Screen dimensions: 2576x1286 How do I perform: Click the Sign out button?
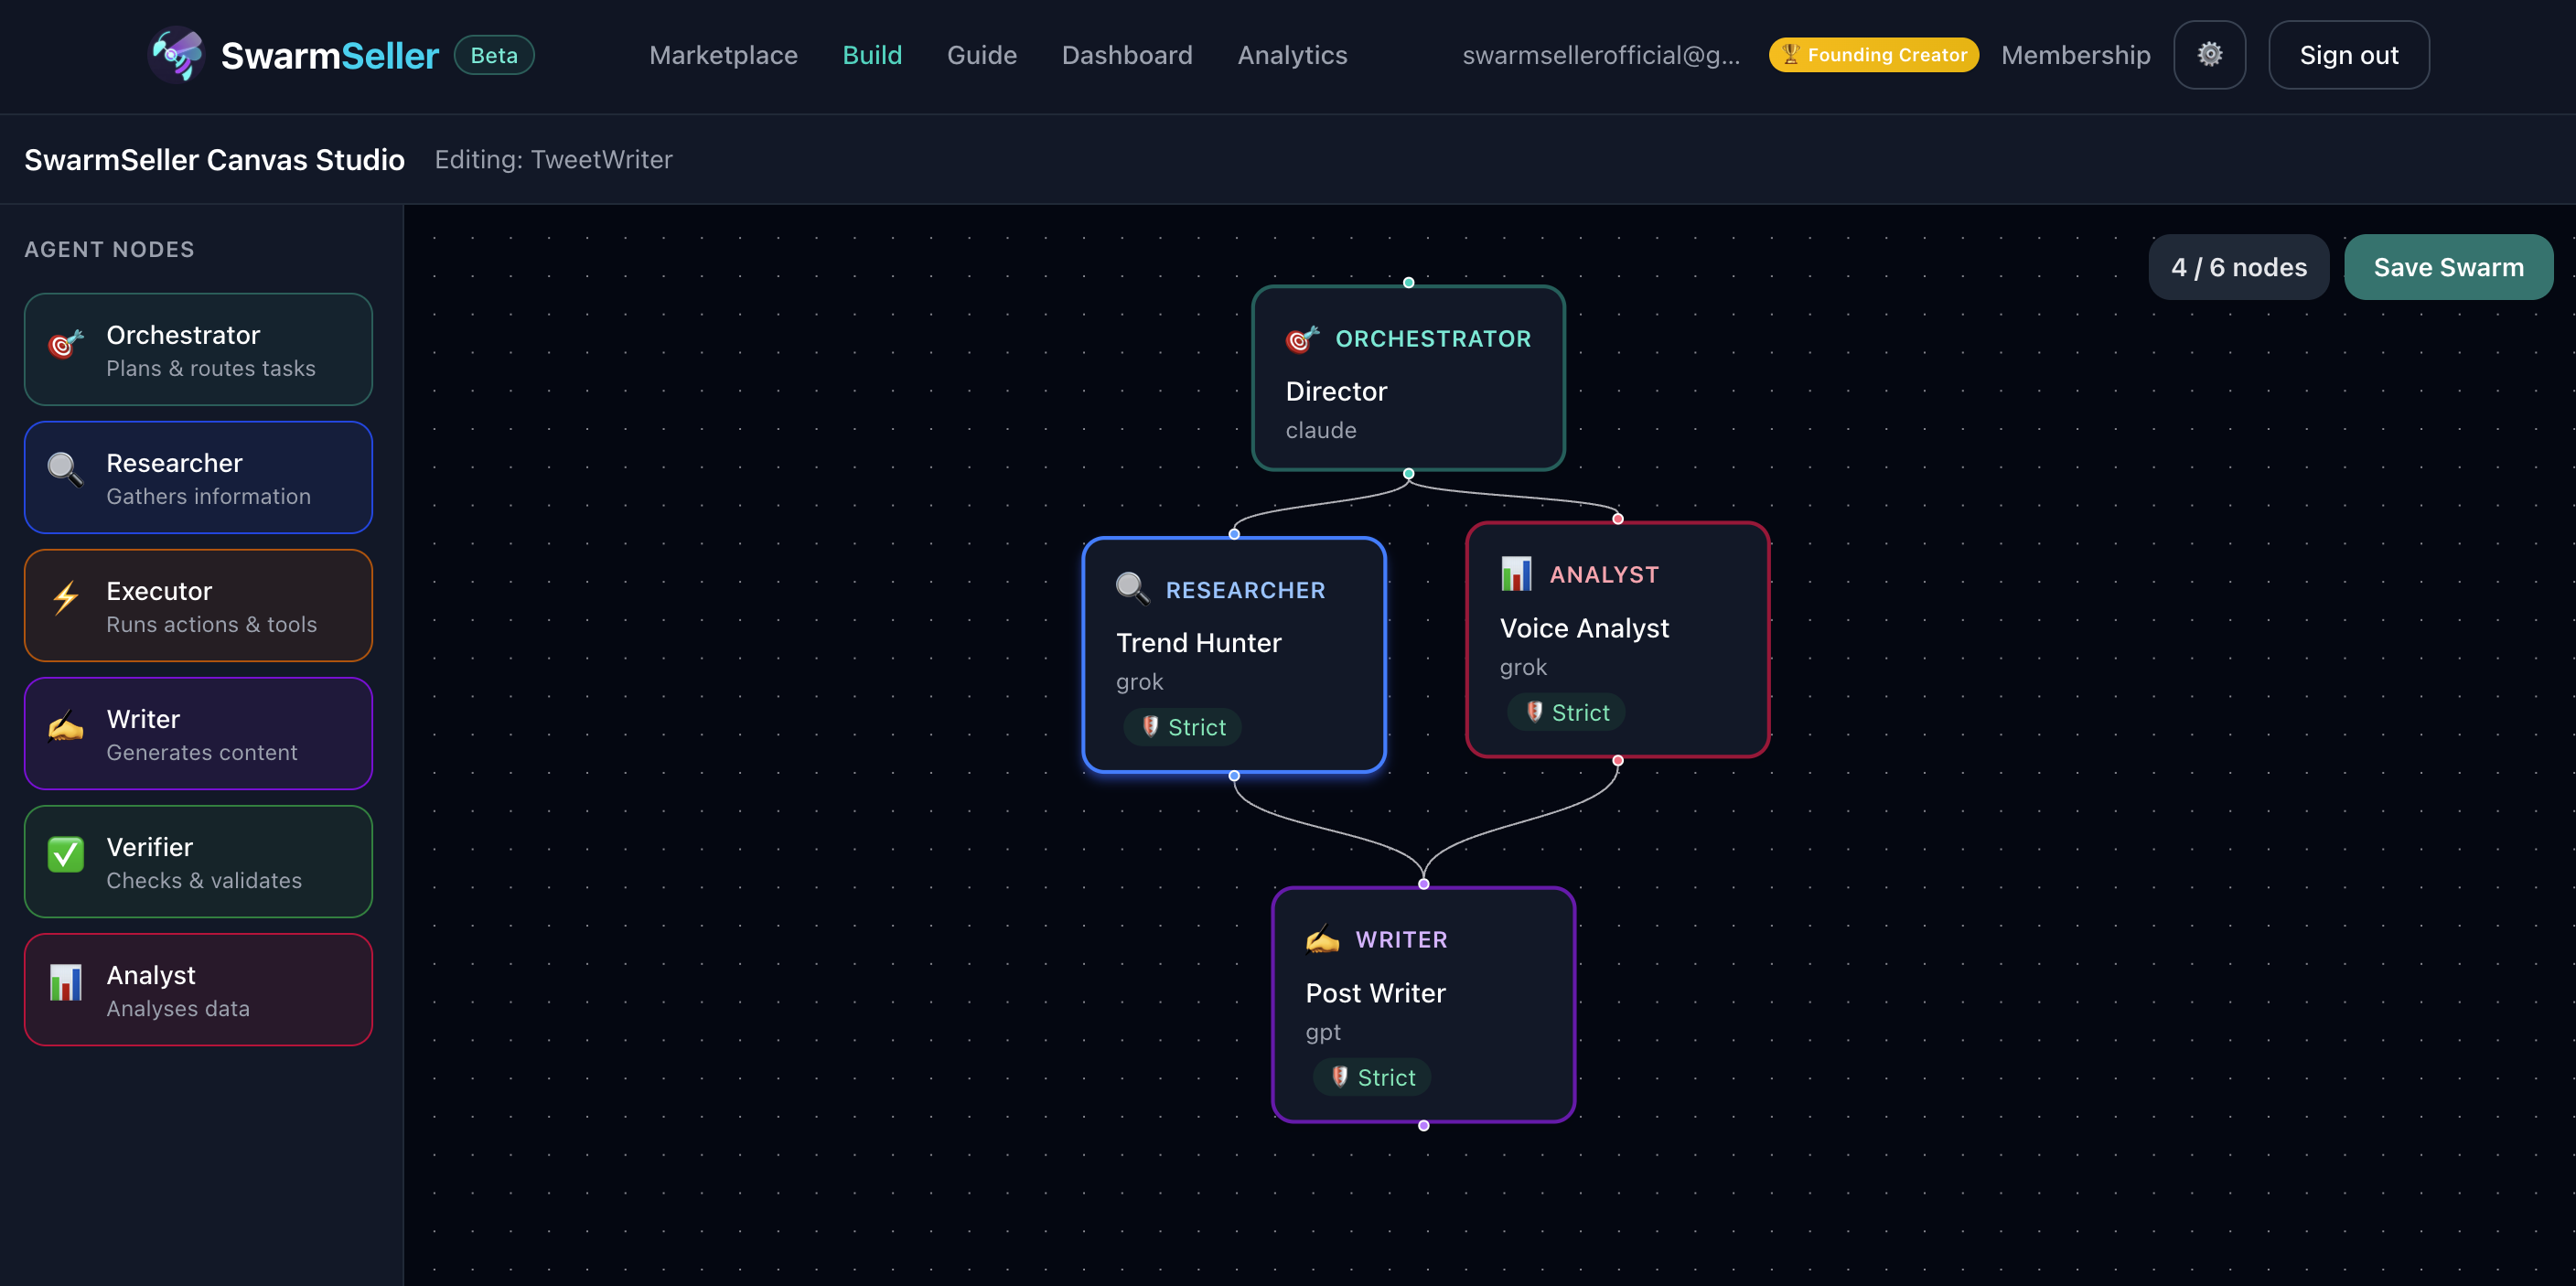[x=2348, y=55]
